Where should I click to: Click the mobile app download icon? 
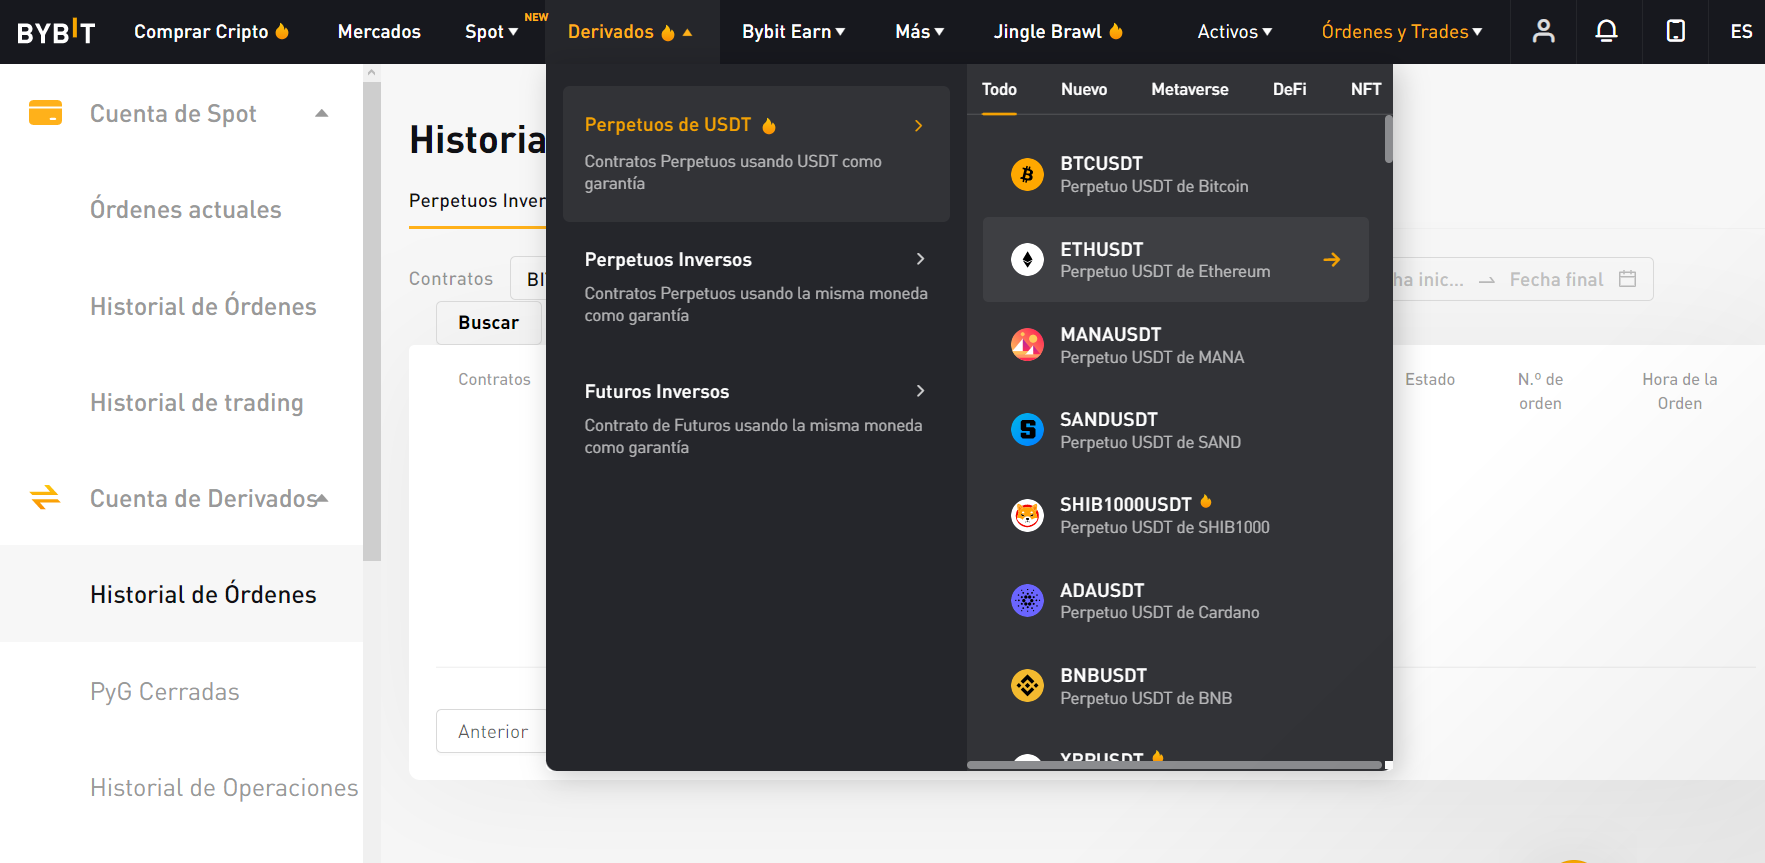click(x=1676, y=31)
